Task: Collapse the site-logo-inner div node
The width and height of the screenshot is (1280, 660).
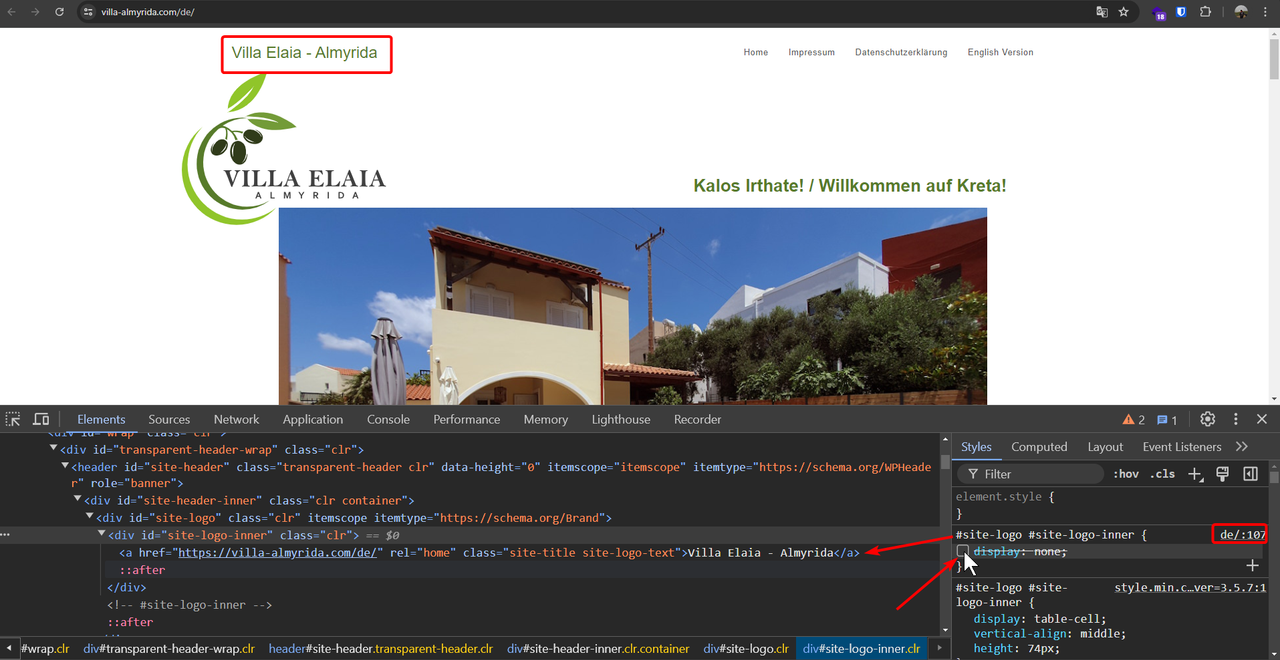Action: coord(101,535)
